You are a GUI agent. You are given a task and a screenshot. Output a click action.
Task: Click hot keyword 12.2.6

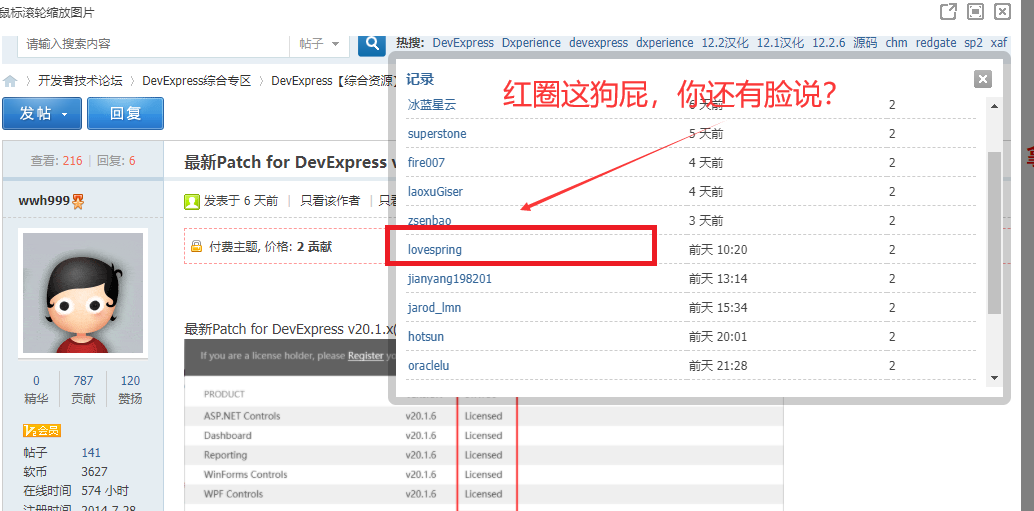click(x=828, y=43)
